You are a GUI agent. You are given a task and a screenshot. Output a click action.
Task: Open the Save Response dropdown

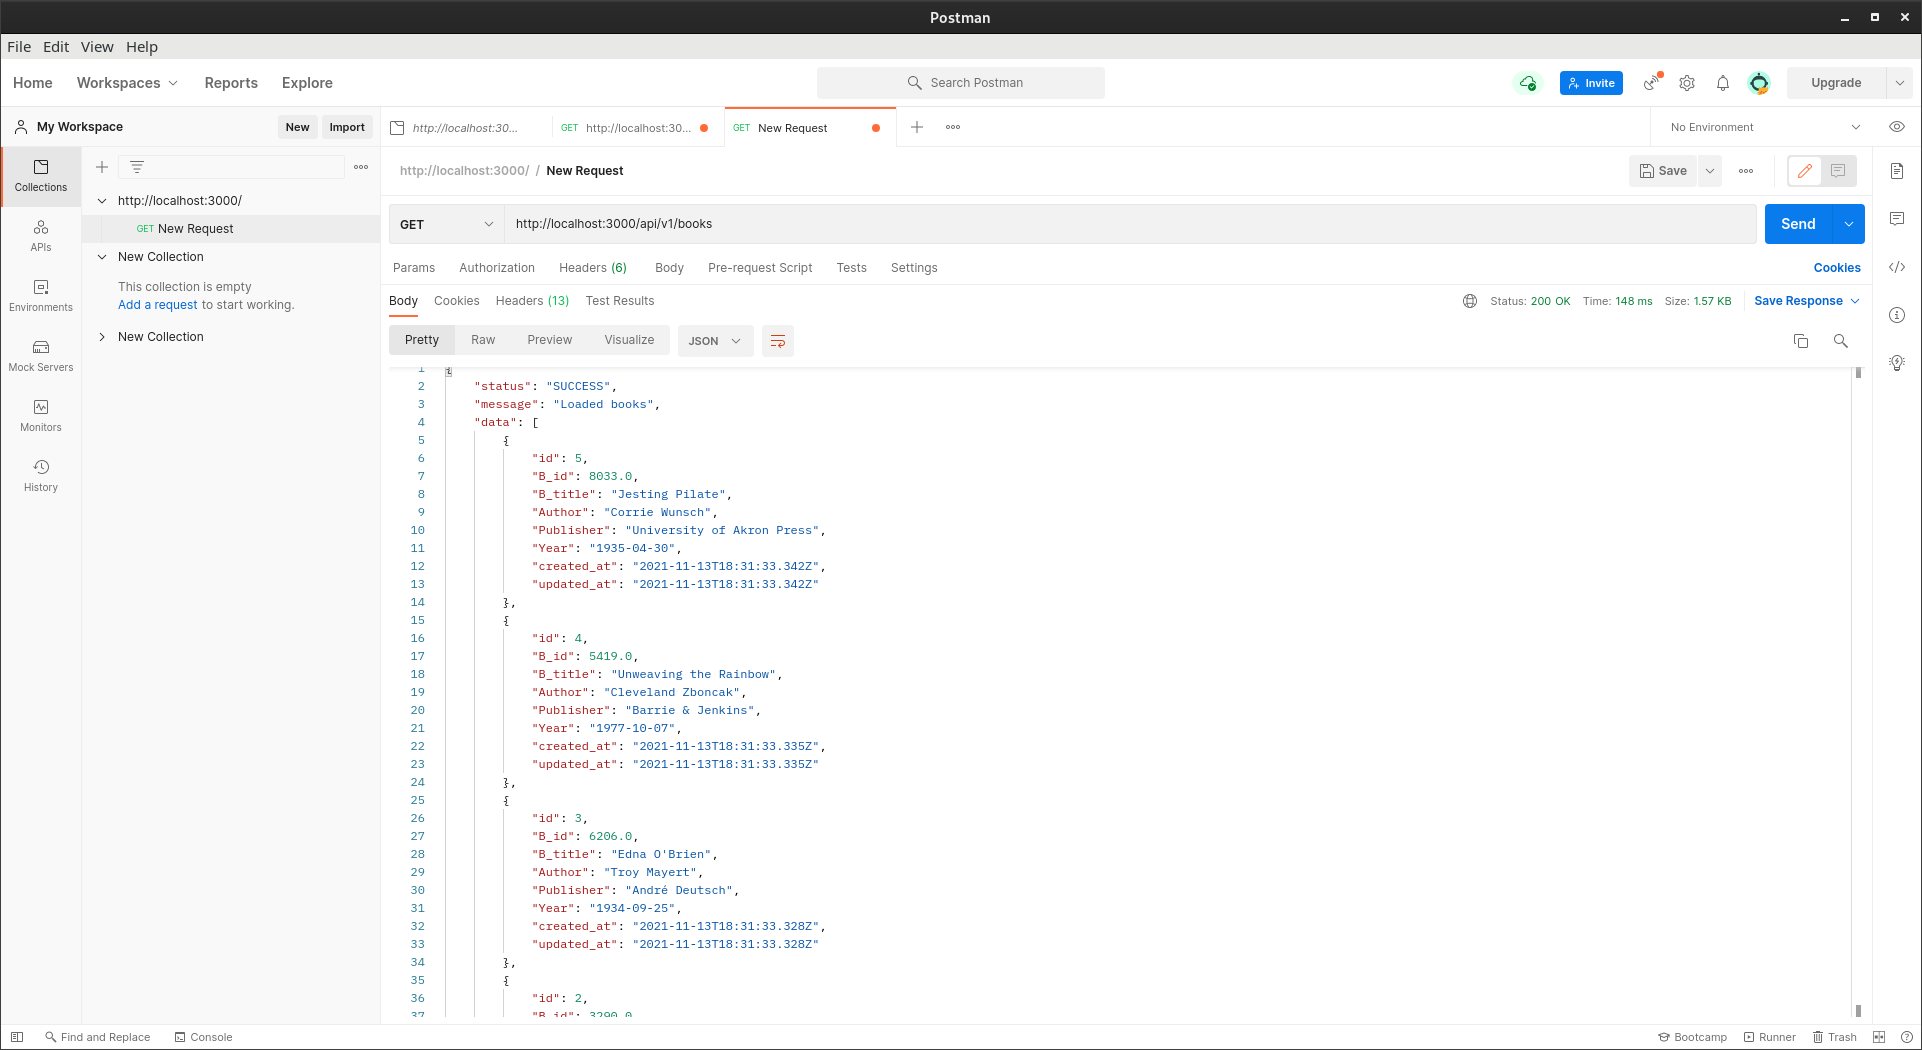pyautogui.click(x=1807, y=301)
